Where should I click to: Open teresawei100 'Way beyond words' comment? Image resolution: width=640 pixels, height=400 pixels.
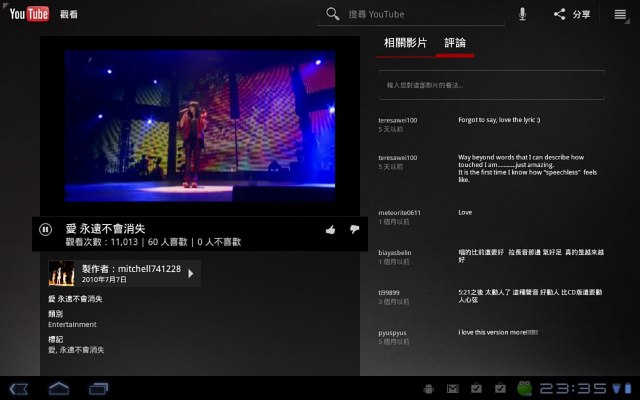point(527,168)
